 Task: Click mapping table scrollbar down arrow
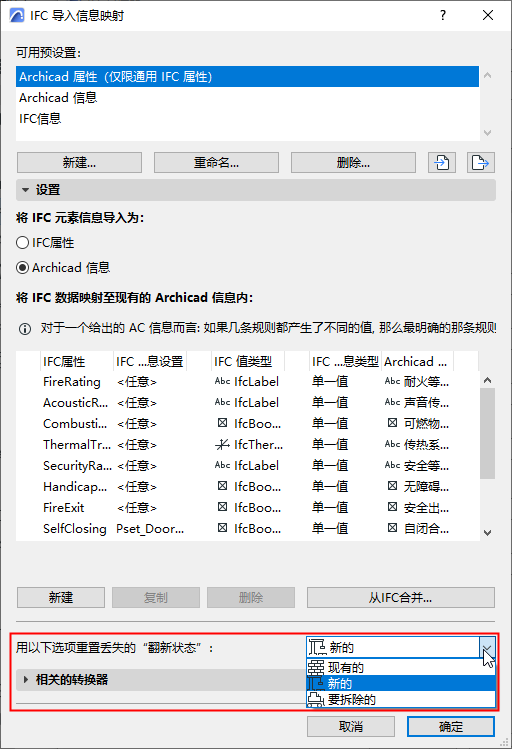click(x=488, y=533)
